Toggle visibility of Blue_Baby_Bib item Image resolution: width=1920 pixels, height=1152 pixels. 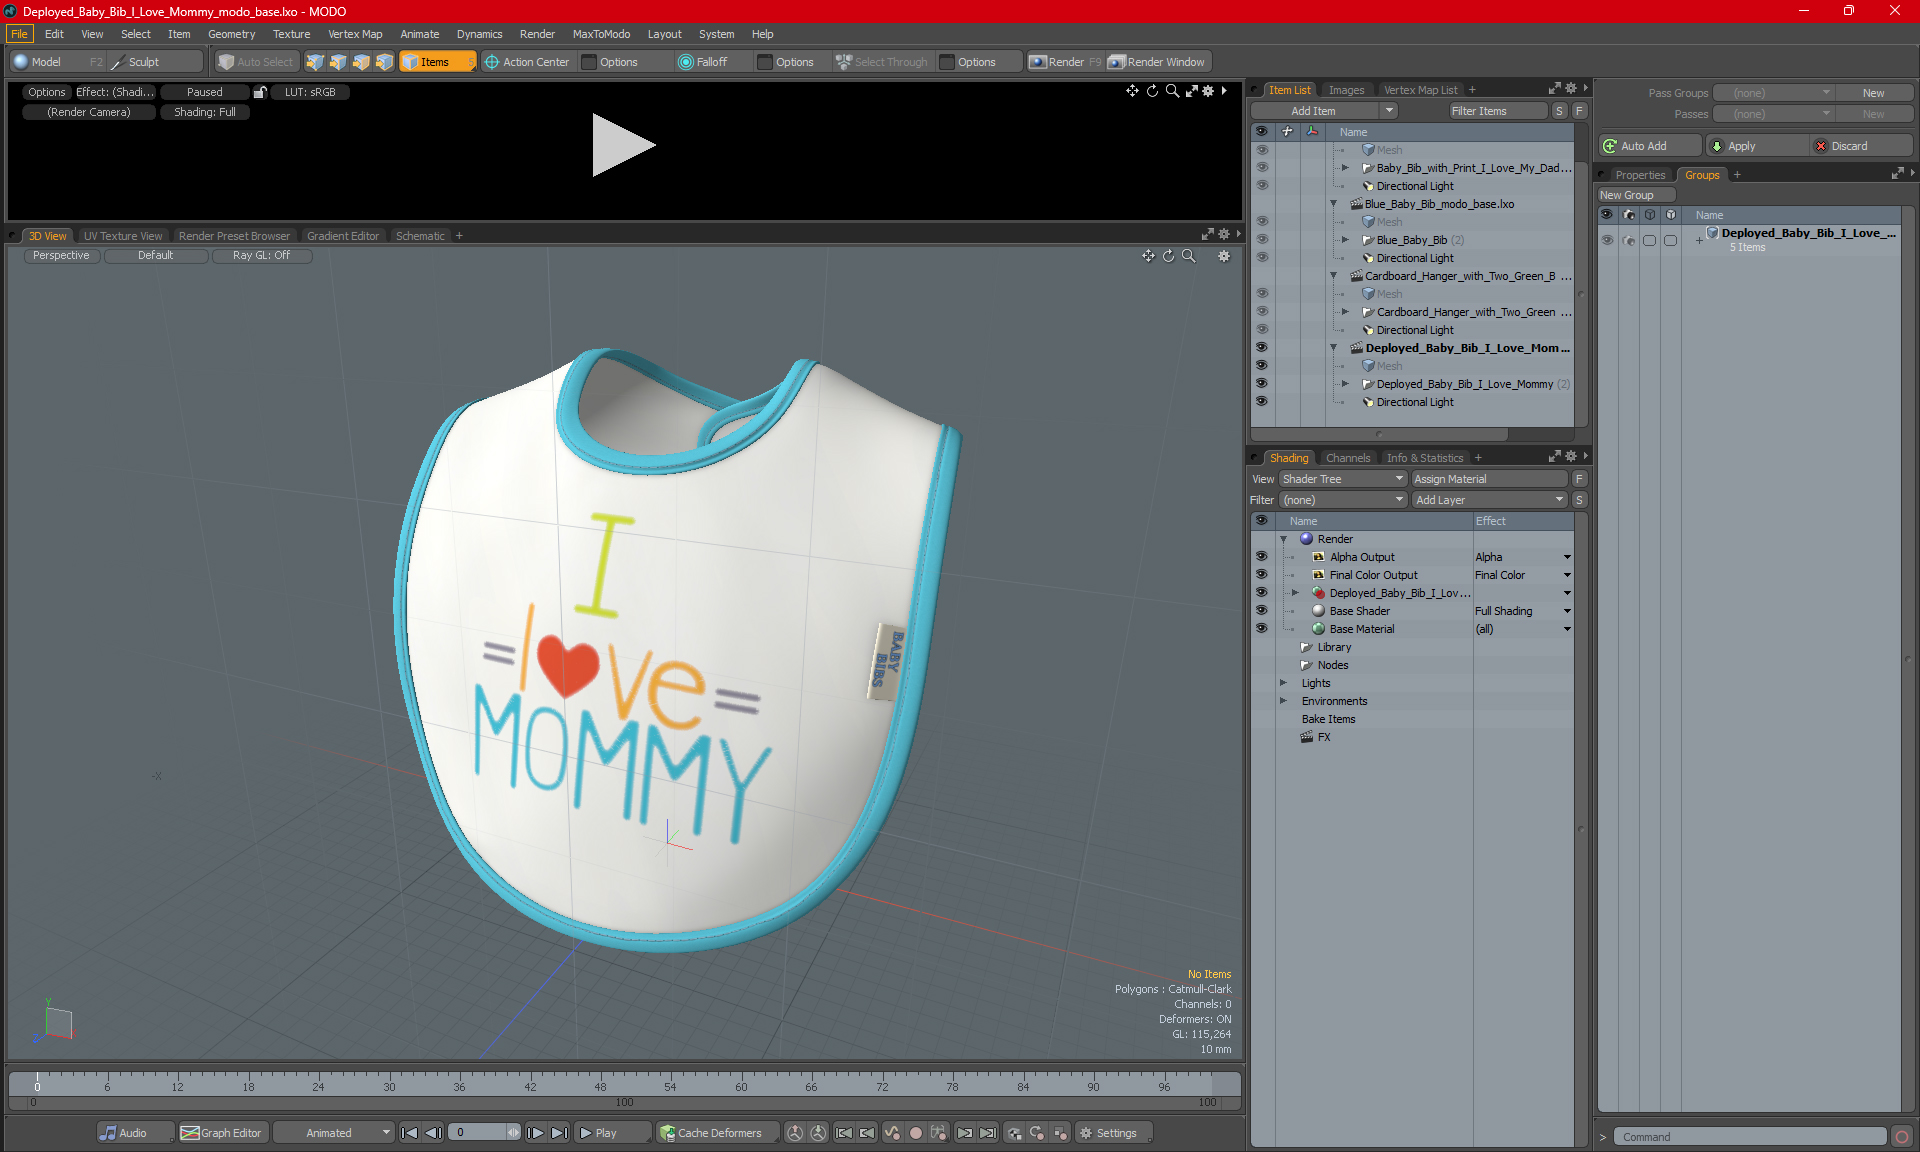tap(1261, 240)
